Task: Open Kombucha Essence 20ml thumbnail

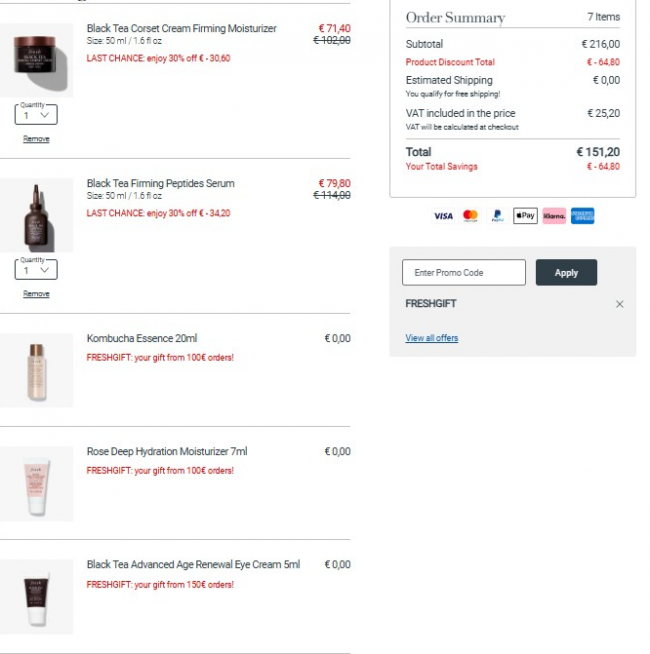Action: (36, 370)
